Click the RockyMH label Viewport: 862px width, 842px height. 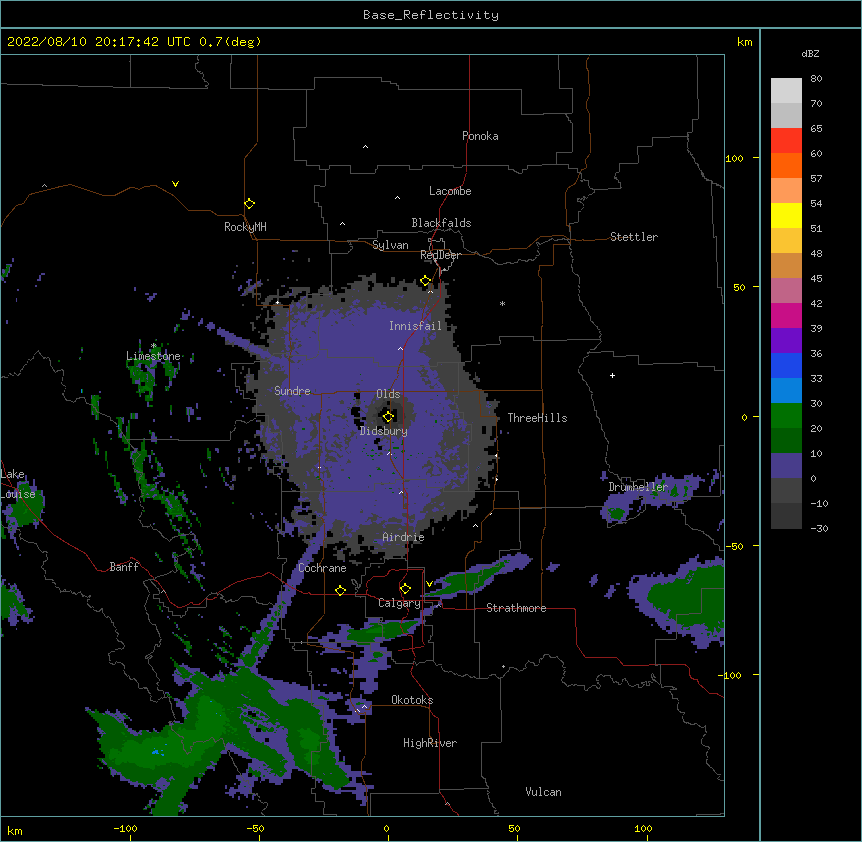point(245,227)
